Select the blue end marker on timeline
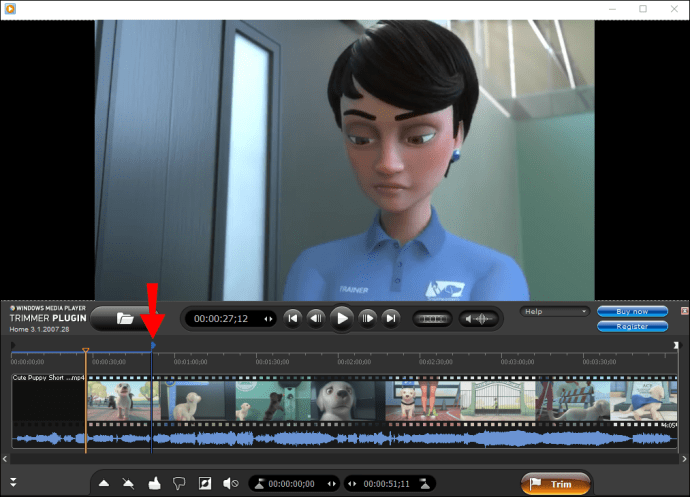The image size is (690, 497). click(x=153, y=345)
